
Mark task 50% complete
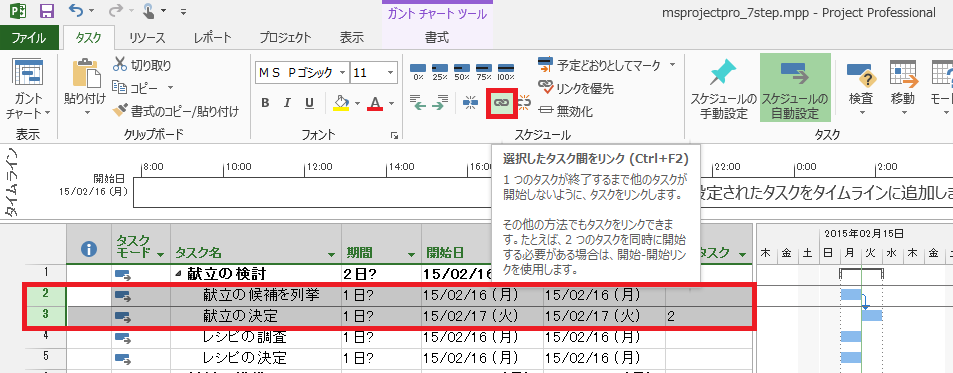coord(461,71)
